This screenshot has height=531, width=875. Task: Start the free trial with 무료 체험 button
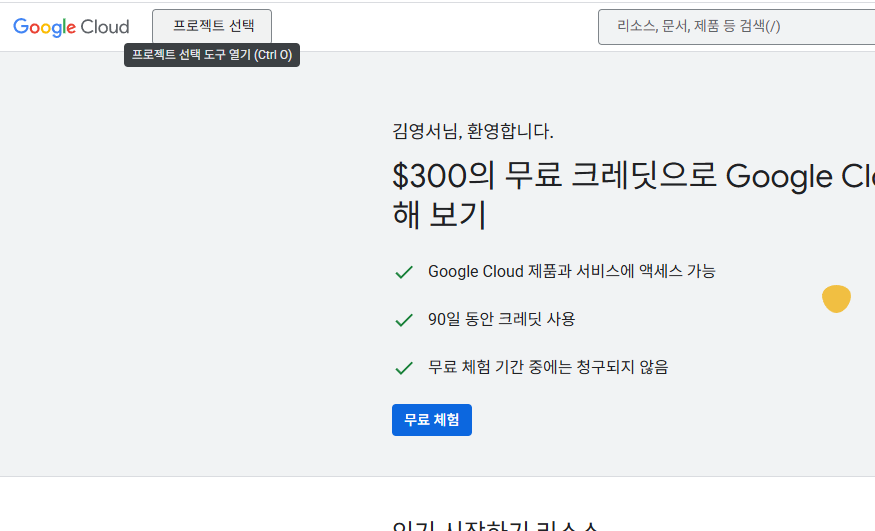pyautogui.click(x=432, y=420)
